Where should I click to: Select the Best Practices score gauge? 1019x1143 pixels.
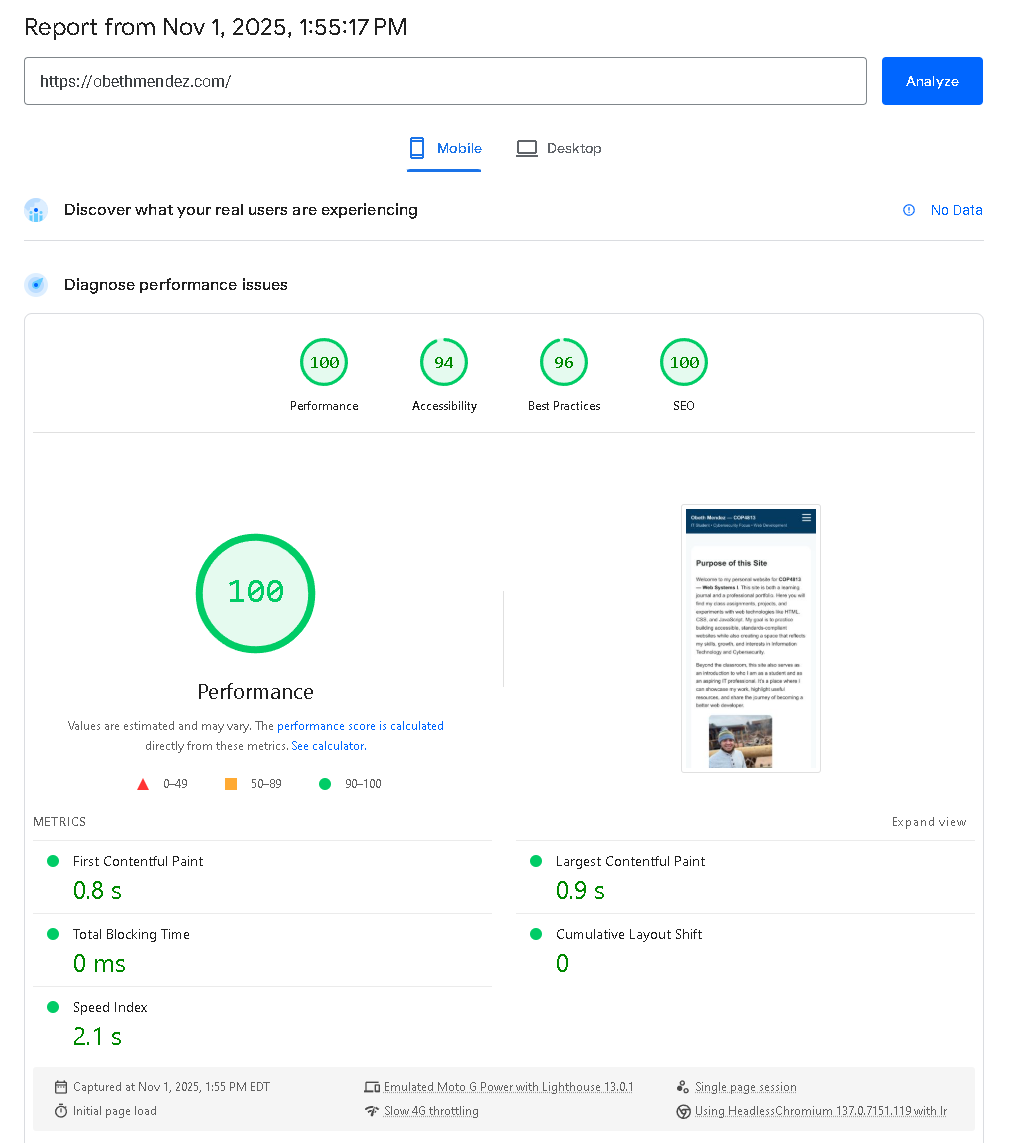(x=564, y=363)
